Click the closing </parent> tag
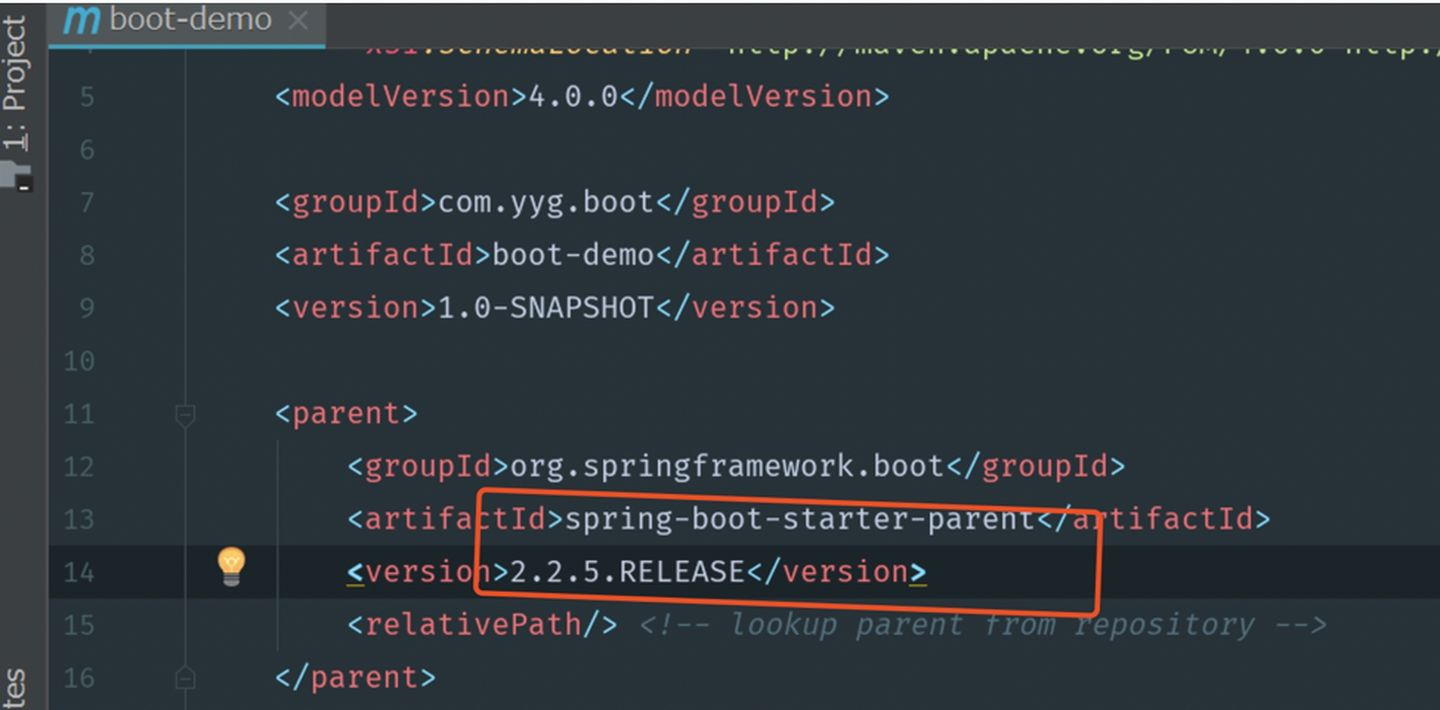 [356, 678]
